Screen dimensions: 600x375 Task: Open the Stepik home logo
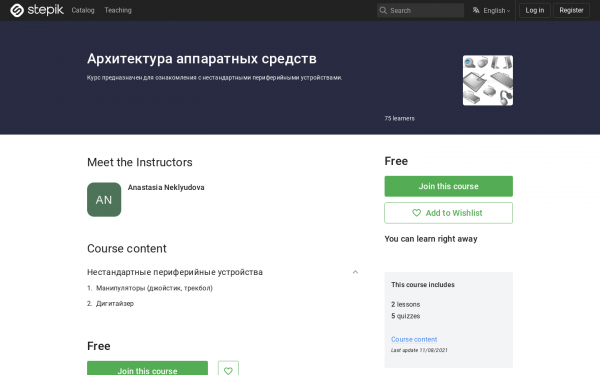37,10
